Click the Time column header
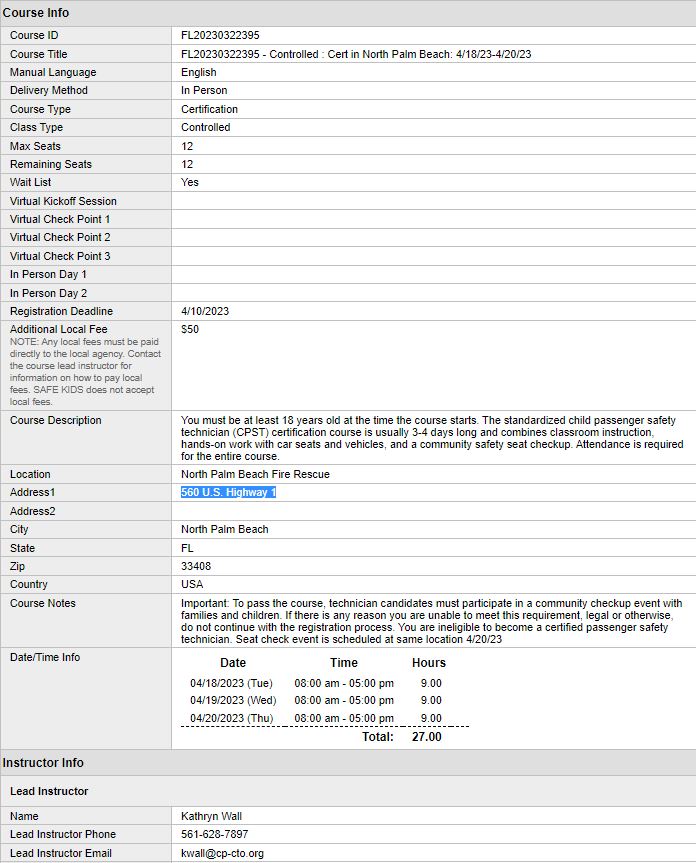Image resolution: width=696 pixels, height=863 pixels. tap(344, 663)
